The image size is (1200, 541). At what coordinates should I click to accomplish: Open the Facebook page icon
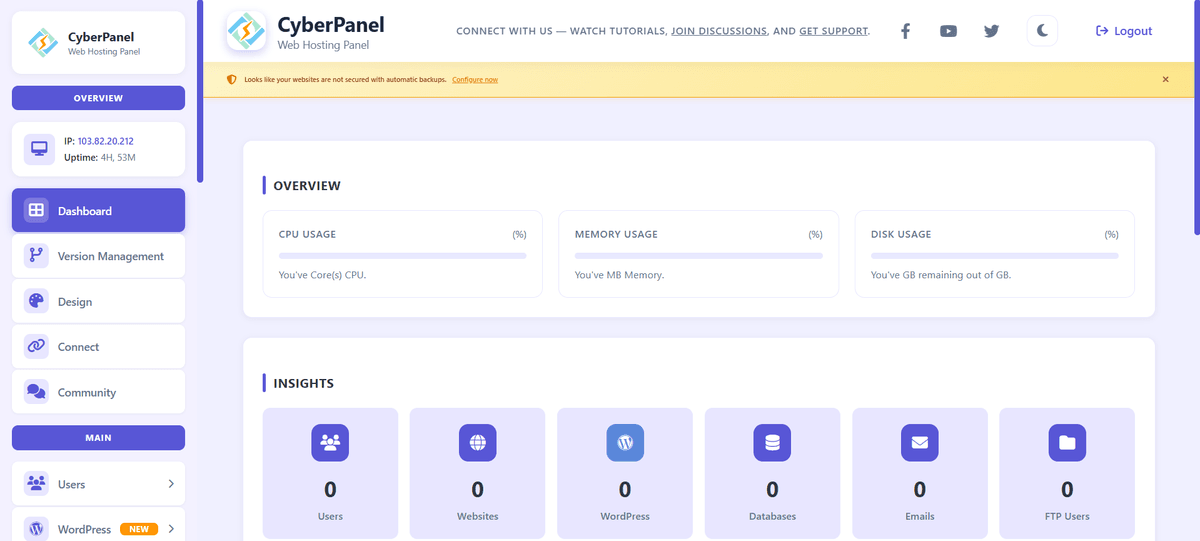click(905, 31)
